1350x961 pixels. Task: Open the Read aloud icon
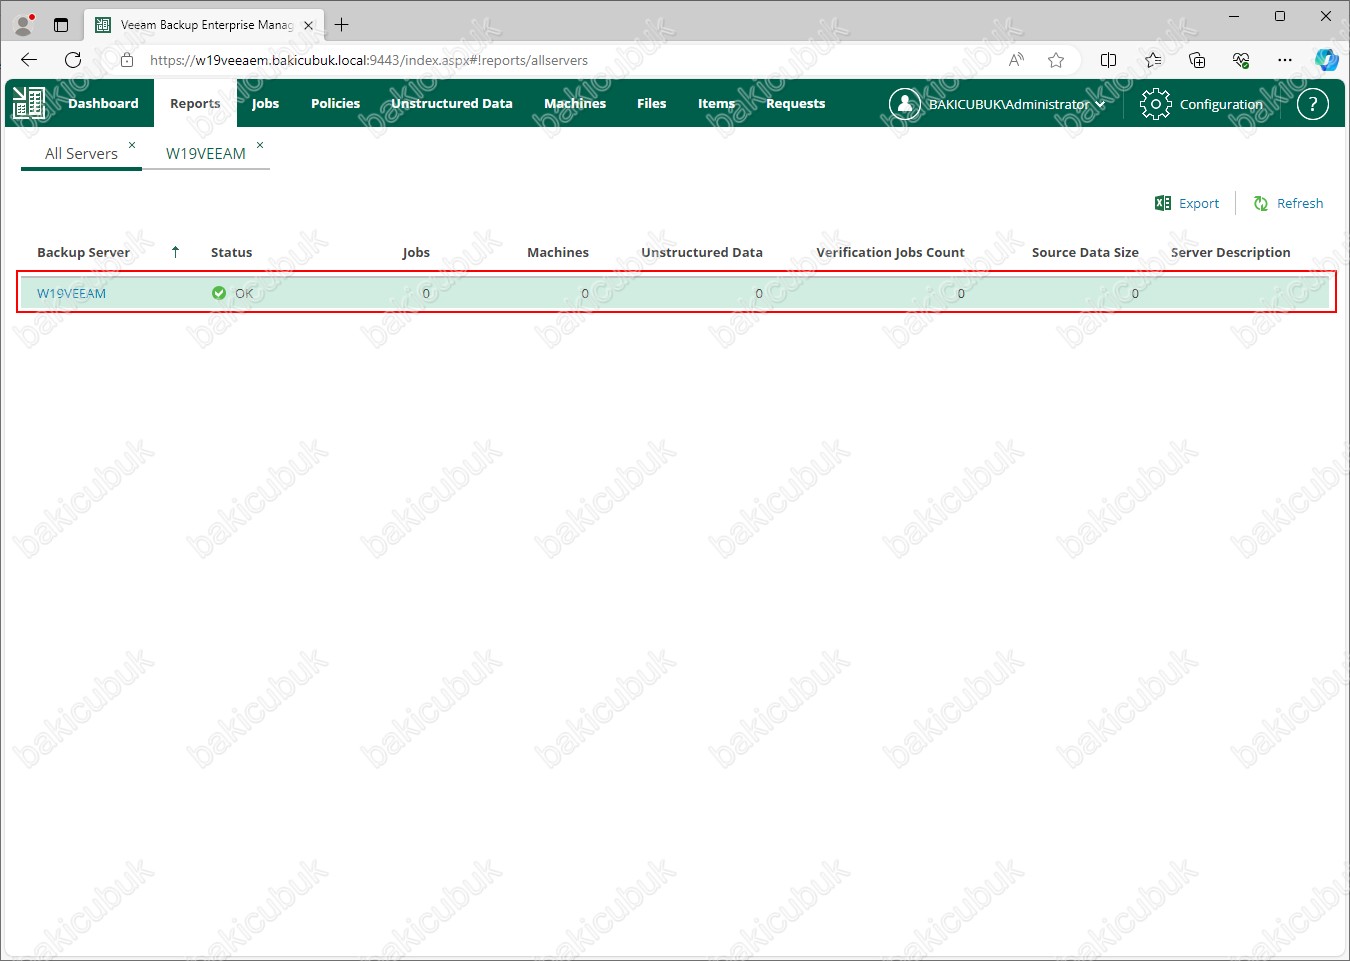click(x=1016, y=60)
